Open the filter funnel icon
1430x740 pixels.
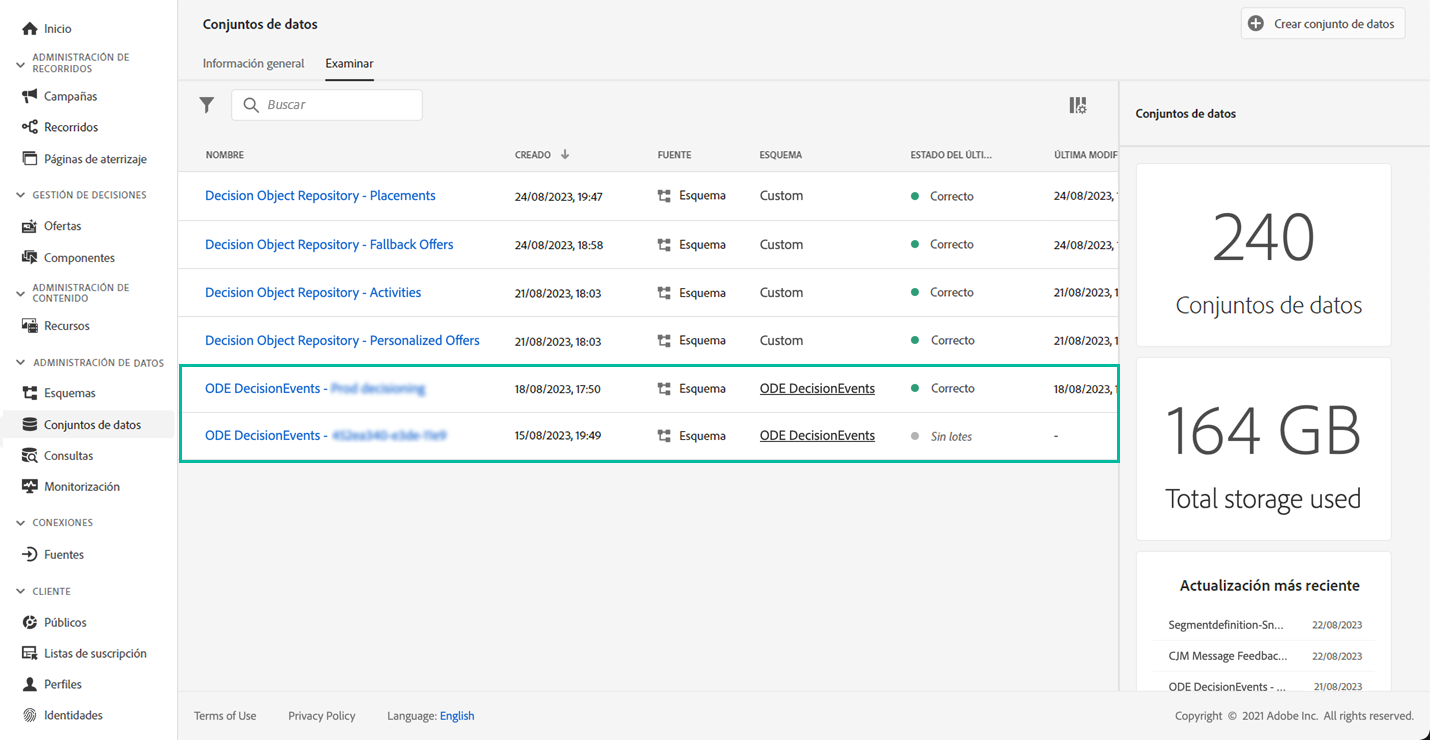207,105
